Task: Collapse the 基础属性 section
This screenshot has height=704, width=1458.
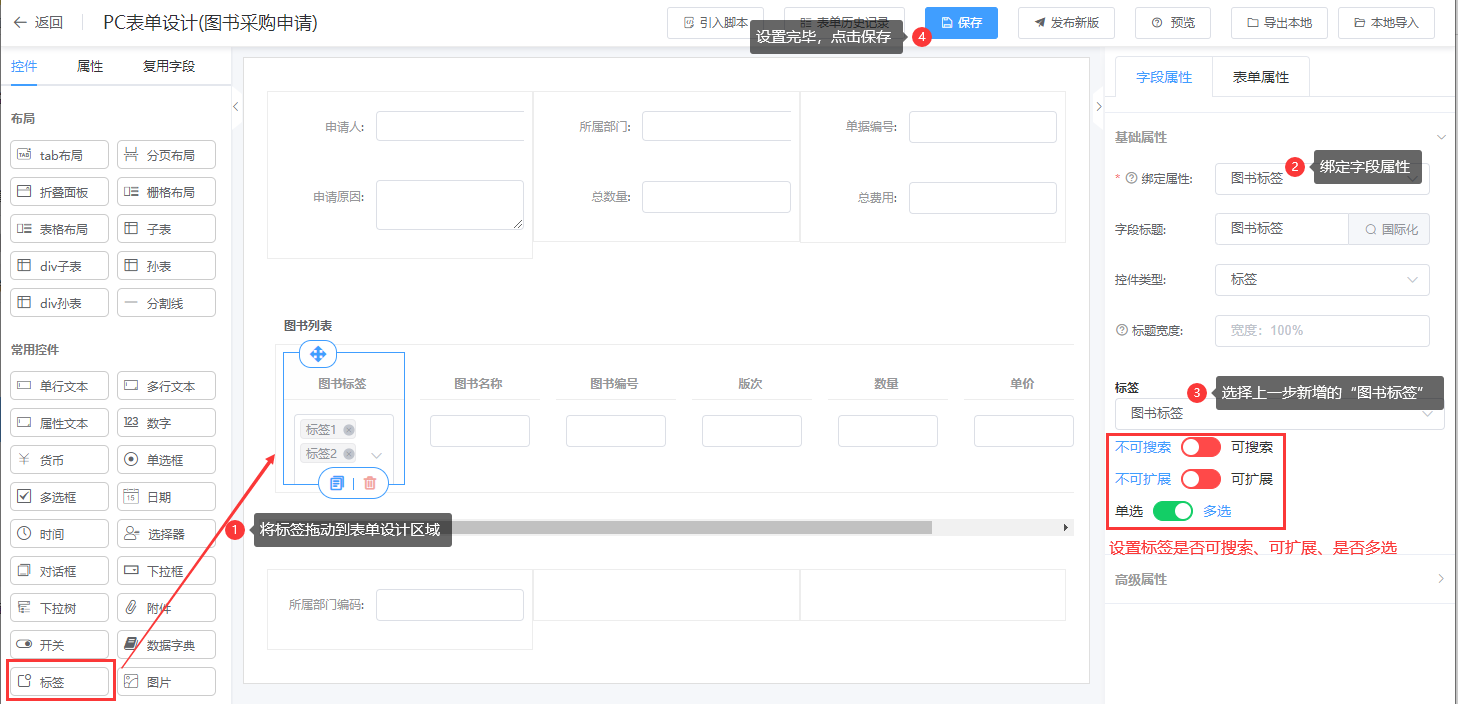Action: pos(1440,137)
